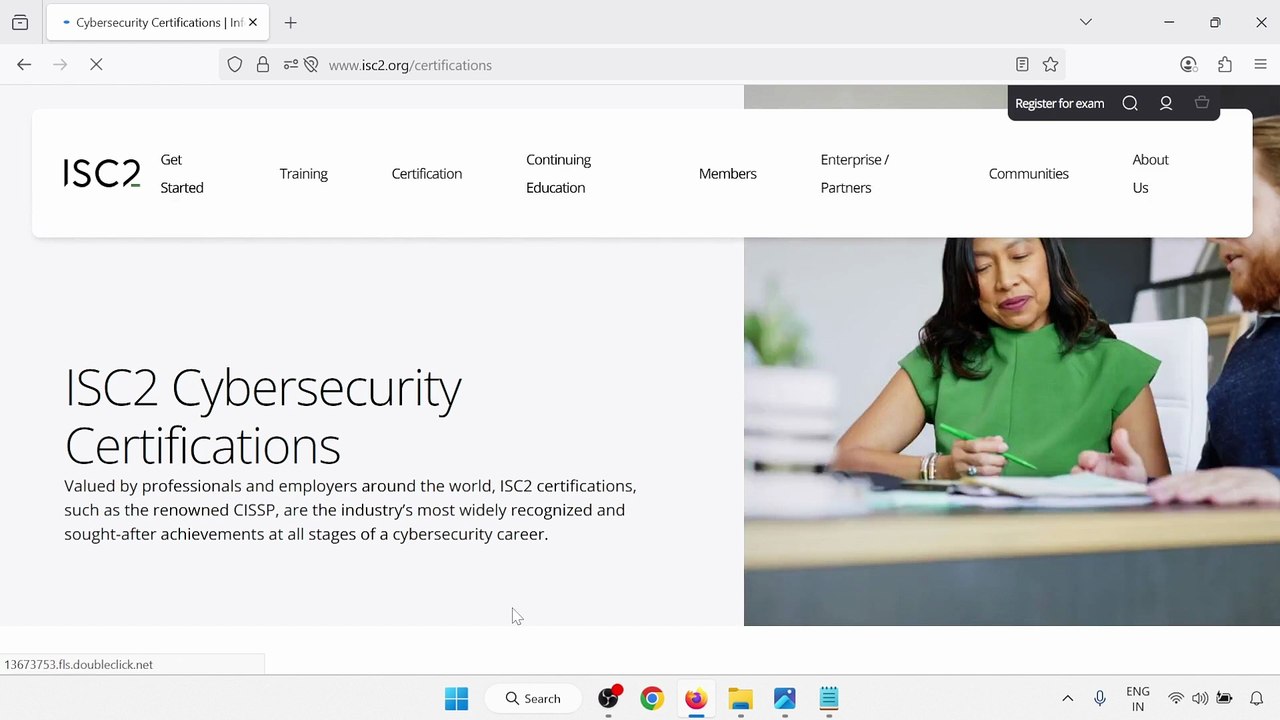Click the user account sign-in icon

pos(1166,103)
